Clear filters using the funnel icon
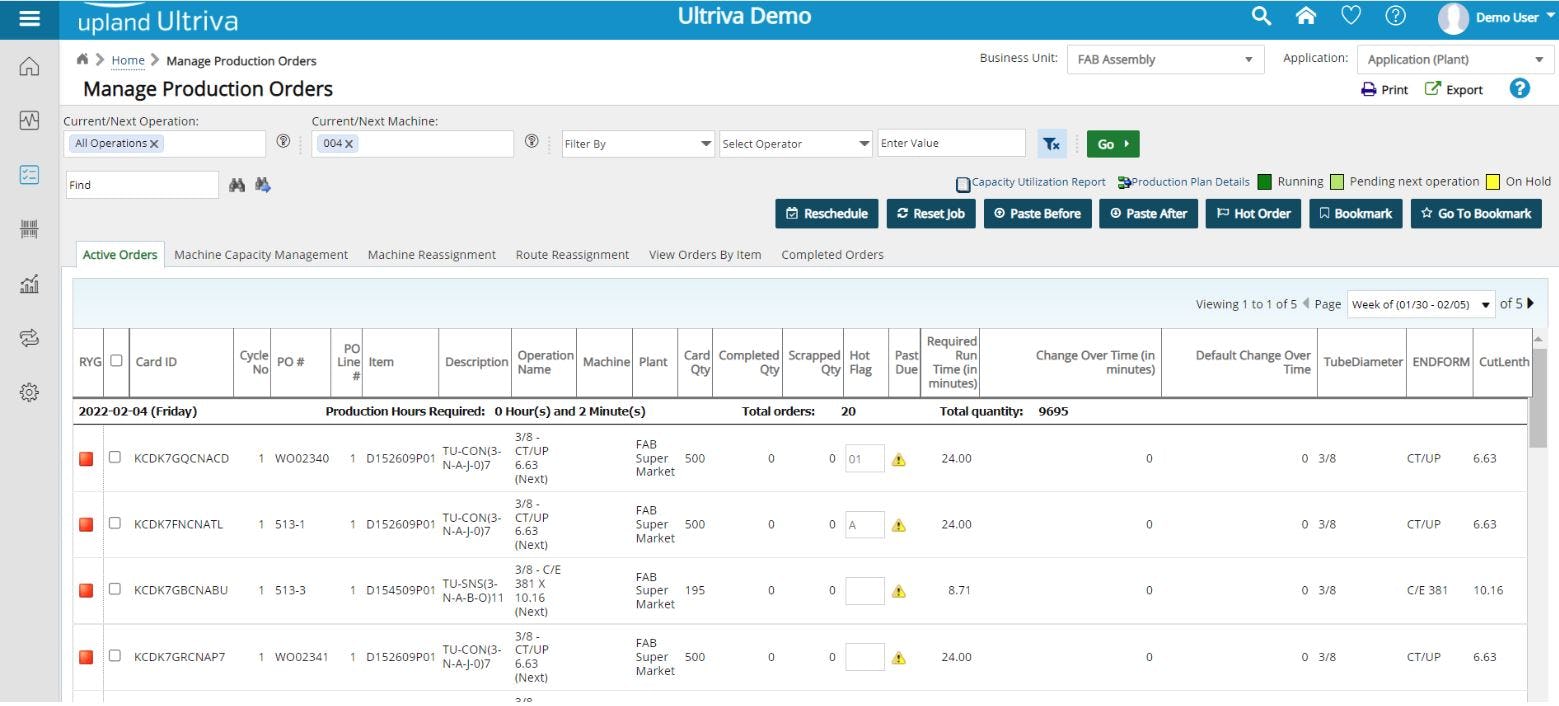The image size is (1559, 706). (x=1051, y=143)
